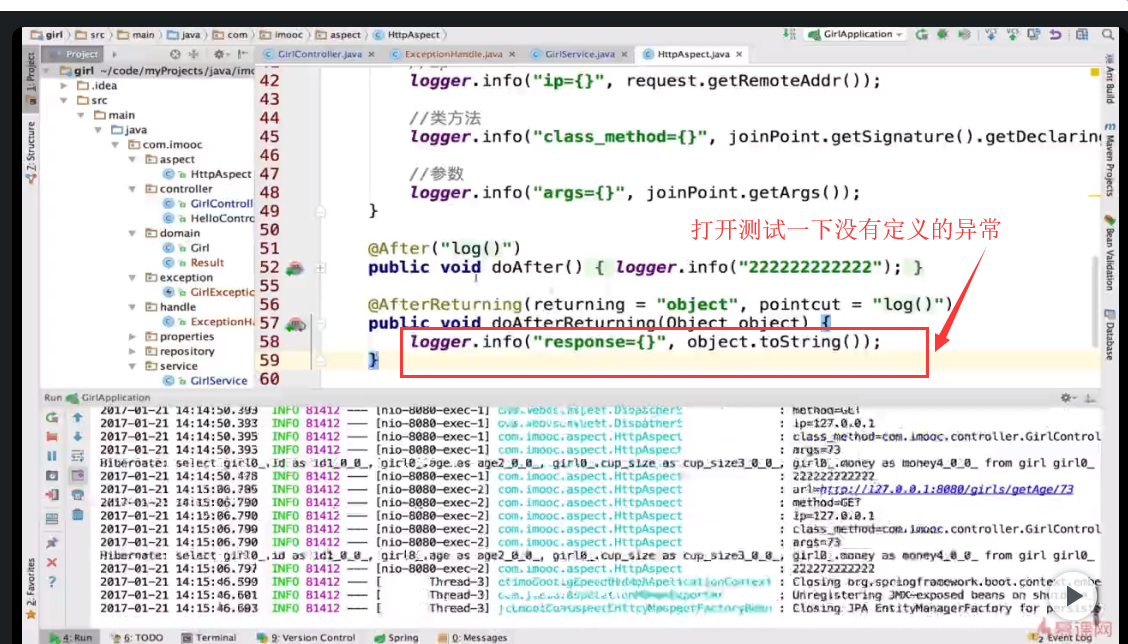This screenshot has width=1128, height=644.
Task: Open Project Structure from toolbar icon
Action: point(1082,35)
